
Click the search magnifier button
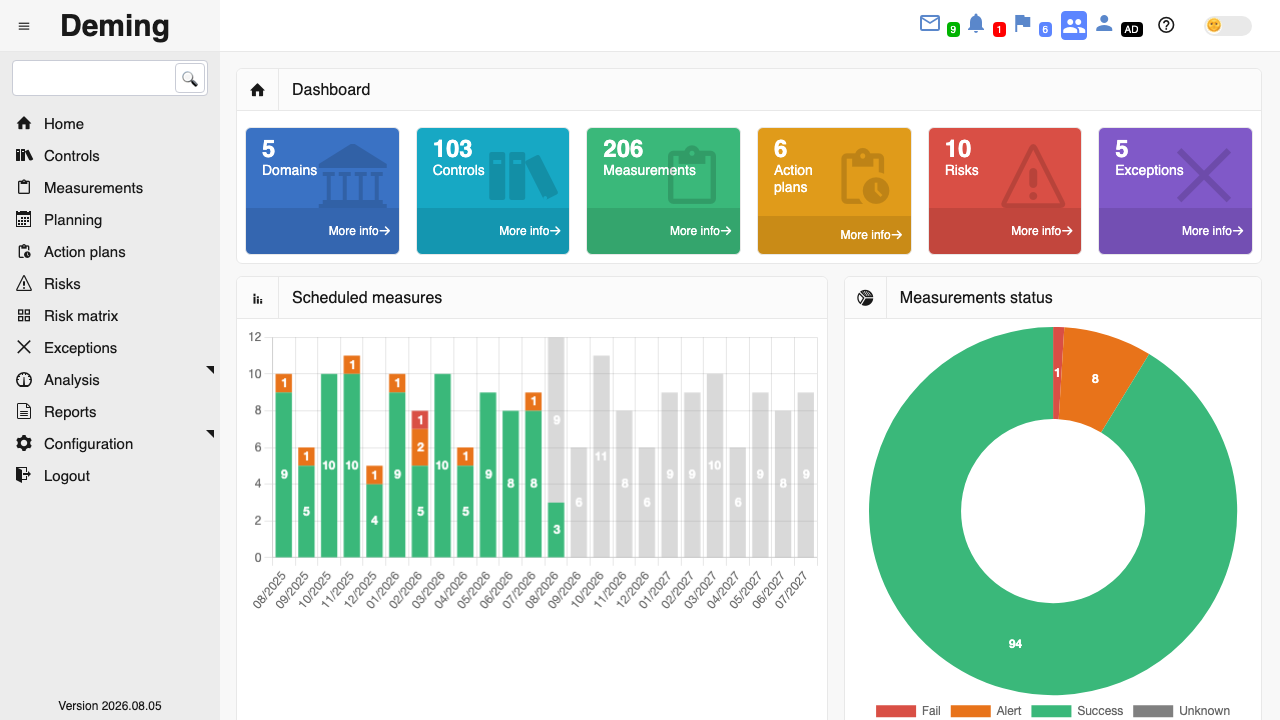(190, 78)
